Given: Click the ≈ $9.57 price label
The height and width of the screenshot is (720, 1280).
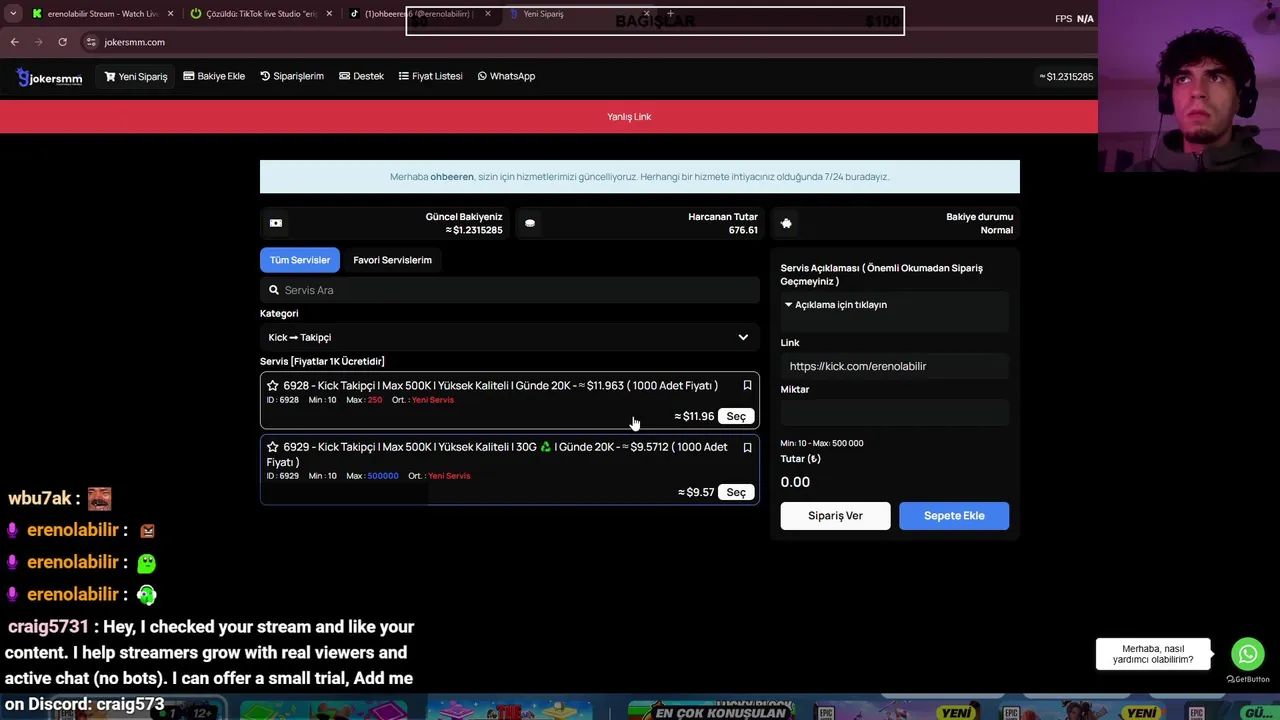Looking at the screenshot, I should click(696, 492).
